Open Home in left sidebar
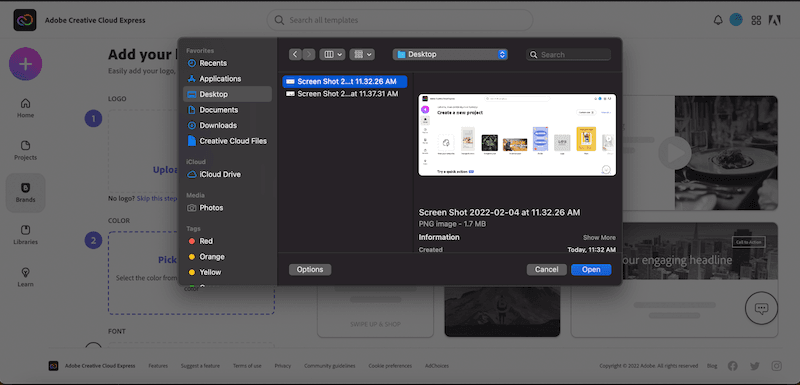The width and height of the screenshot is (800, 385). pyautogui.click(x=26, y=108)
